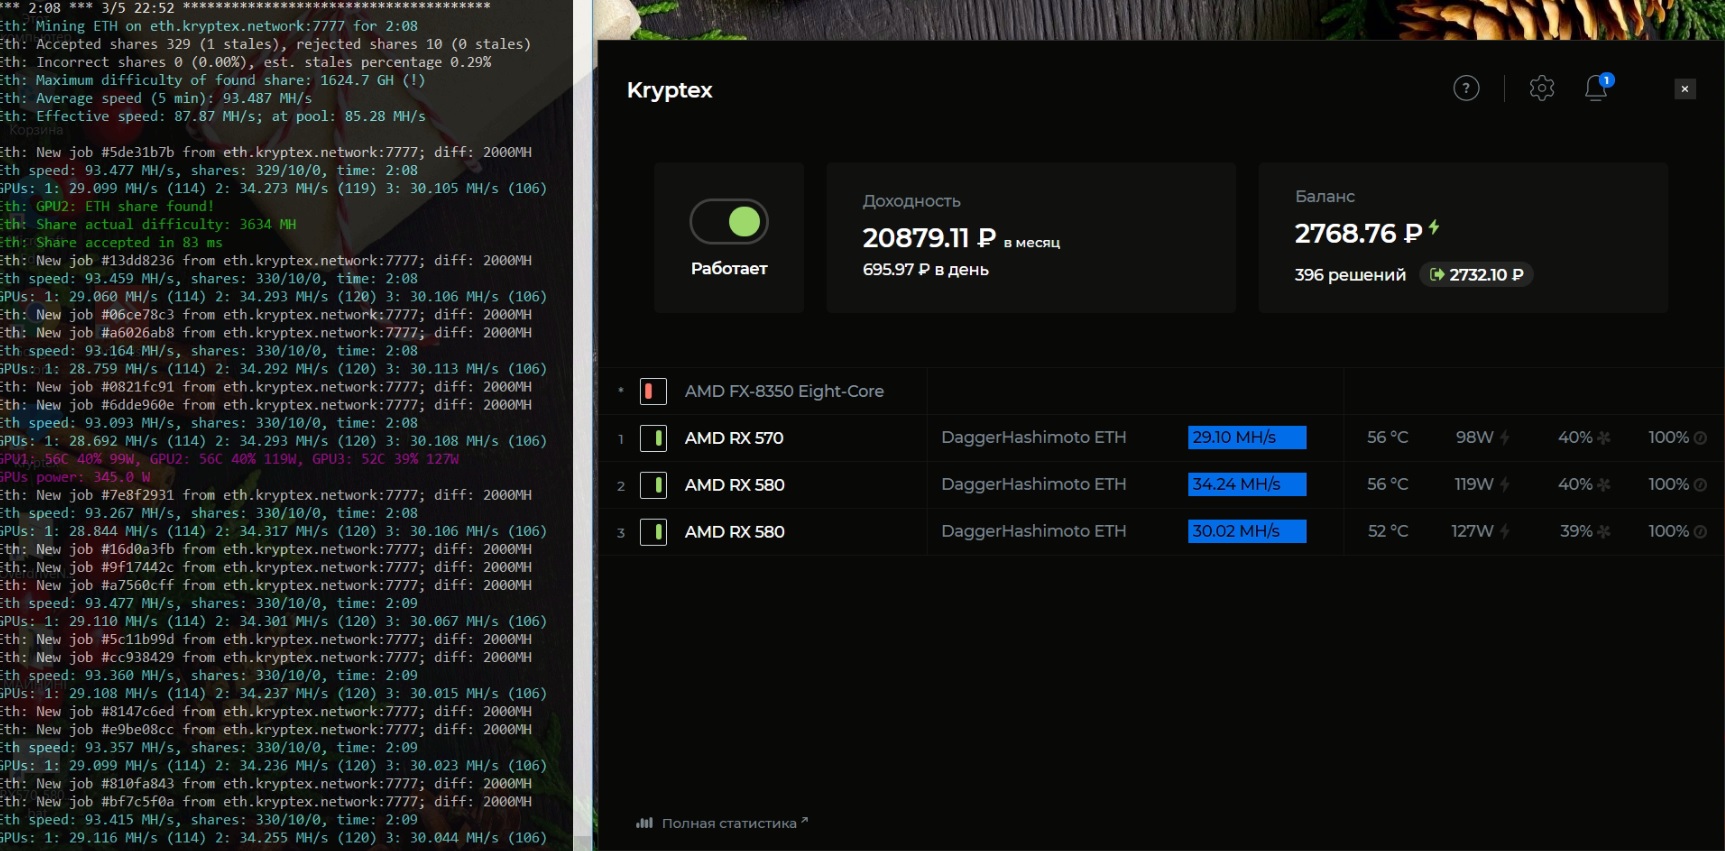Viewport: 1725px width, 851px height.
Task: Click the 'Incorrect shares 0 (0.00%)' console line
Action: tap(247, 62)
